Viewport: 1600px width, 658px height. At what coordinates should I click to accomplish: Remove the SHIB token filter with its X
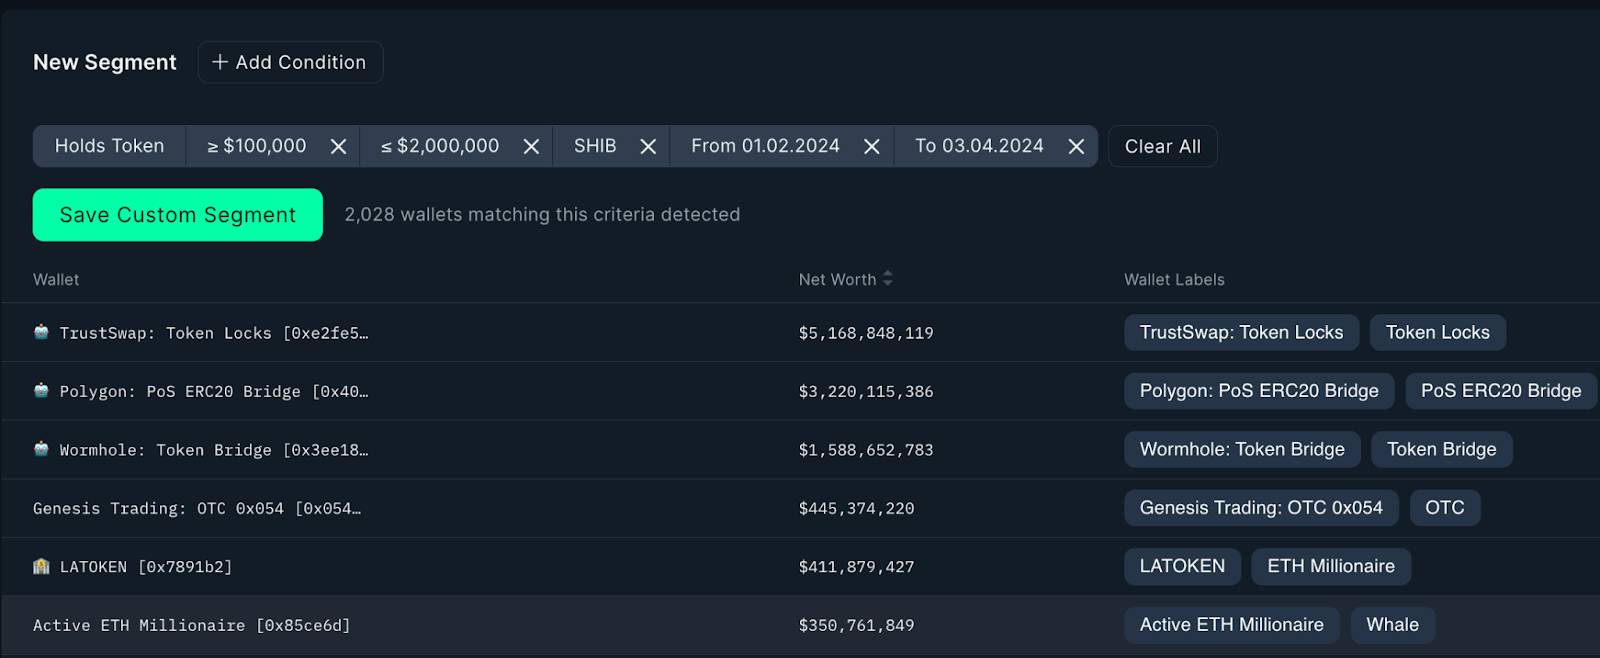(648, 147)
